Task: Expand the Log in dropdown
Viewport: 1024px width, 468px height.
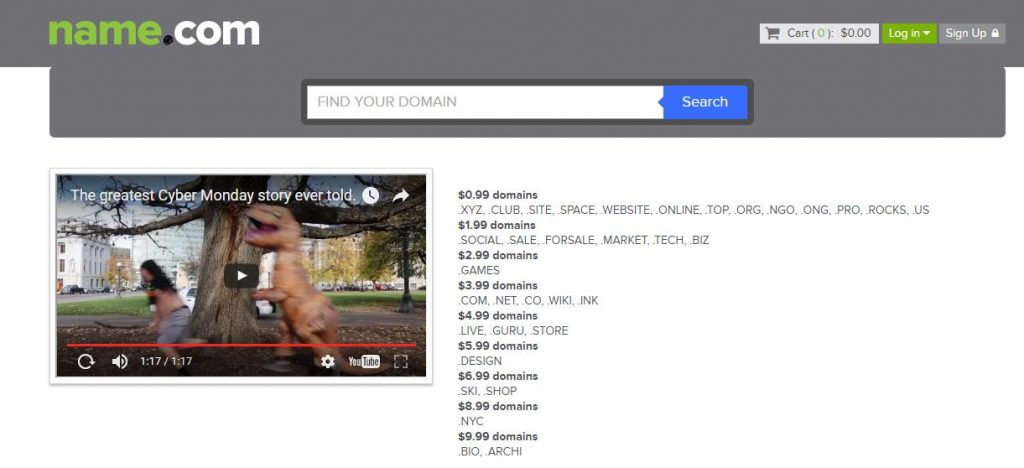Action: point(908,33)
